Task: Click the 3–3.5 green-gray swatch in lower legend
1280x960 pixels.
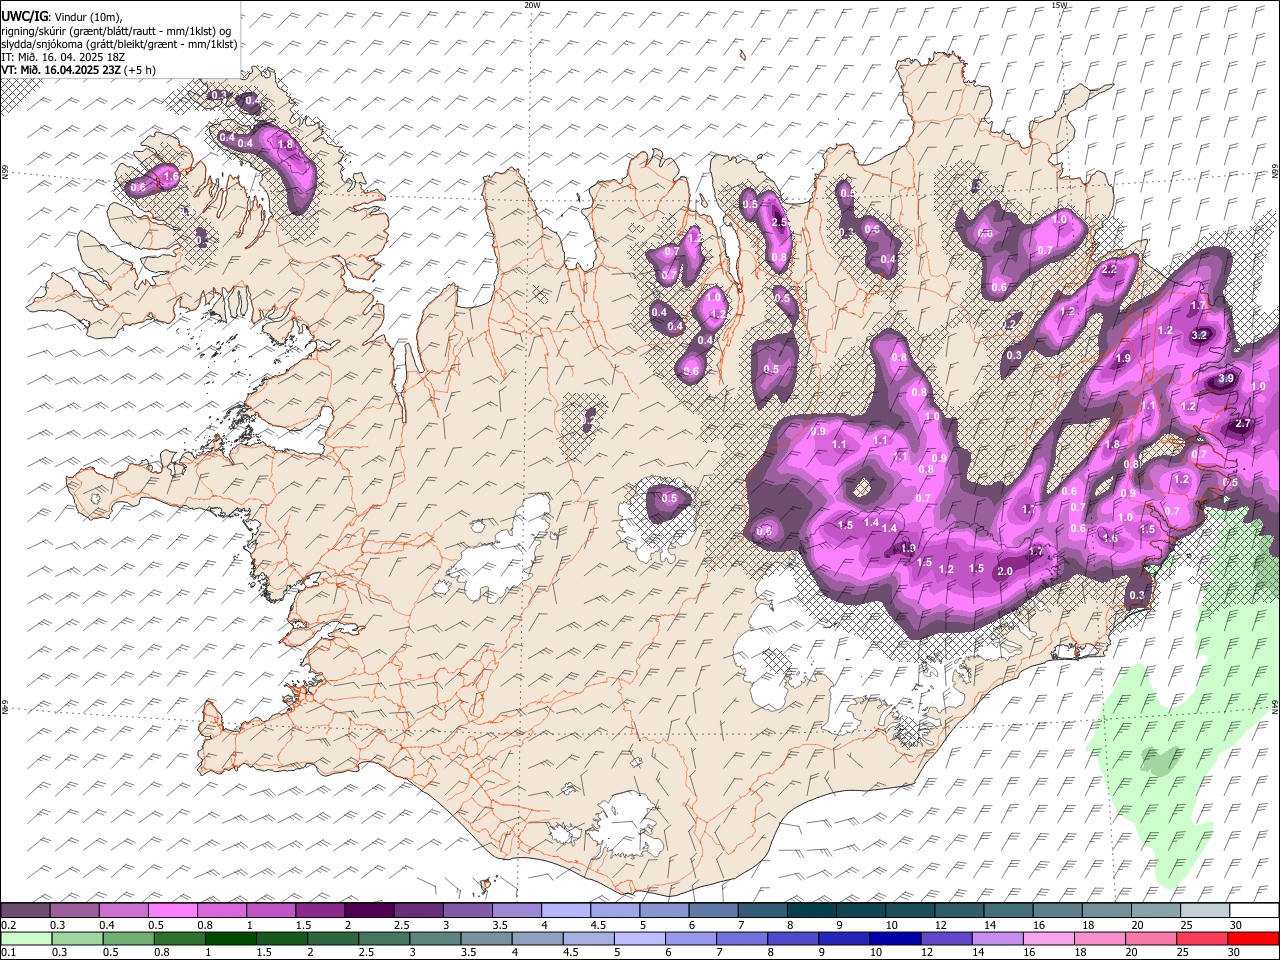Action: tap(435, 938)
